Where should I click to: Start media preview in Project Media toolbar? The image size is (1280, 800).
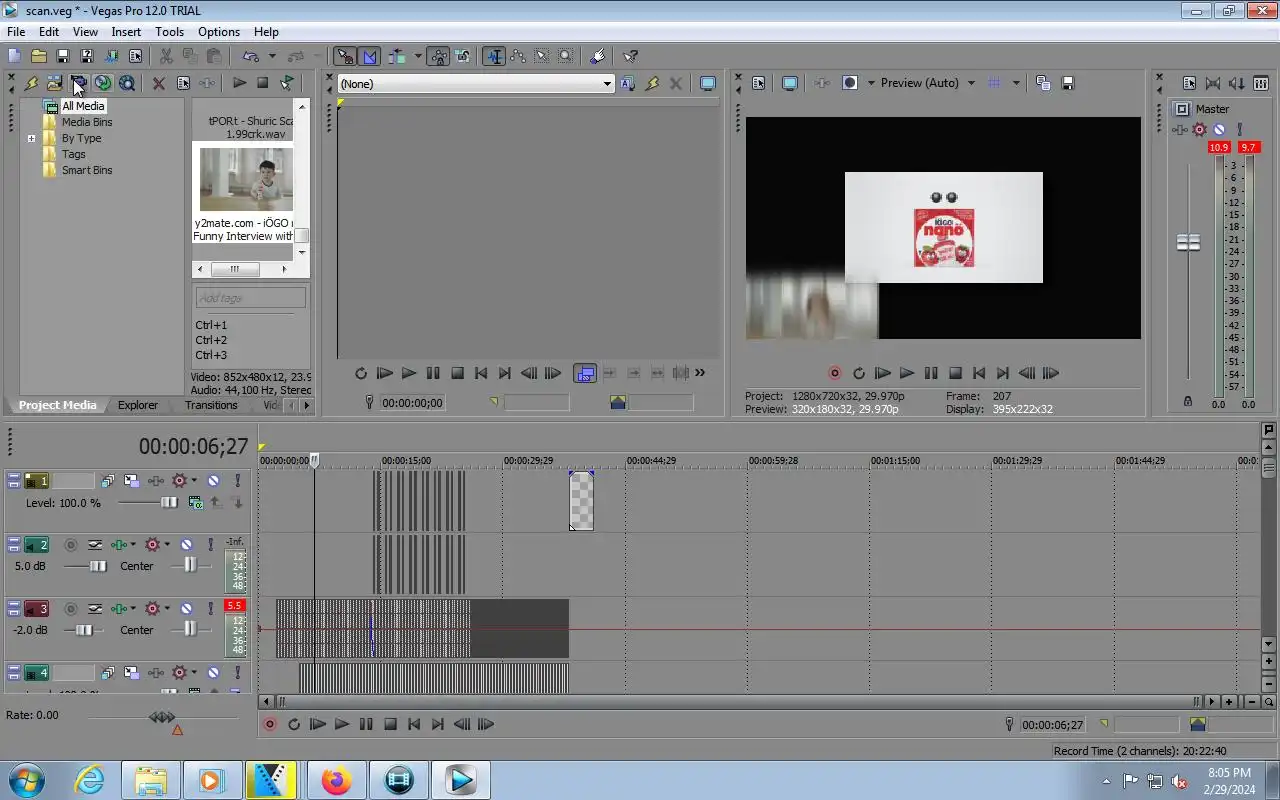(x=239, y=83)
